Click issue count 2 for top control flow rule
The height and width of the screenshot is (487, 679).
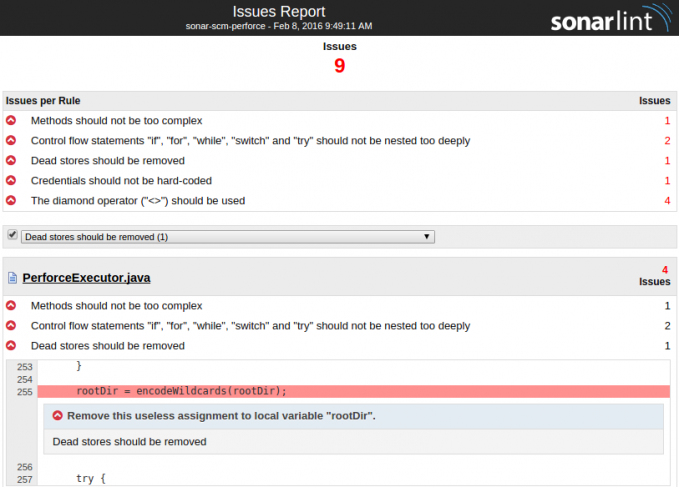667,141
